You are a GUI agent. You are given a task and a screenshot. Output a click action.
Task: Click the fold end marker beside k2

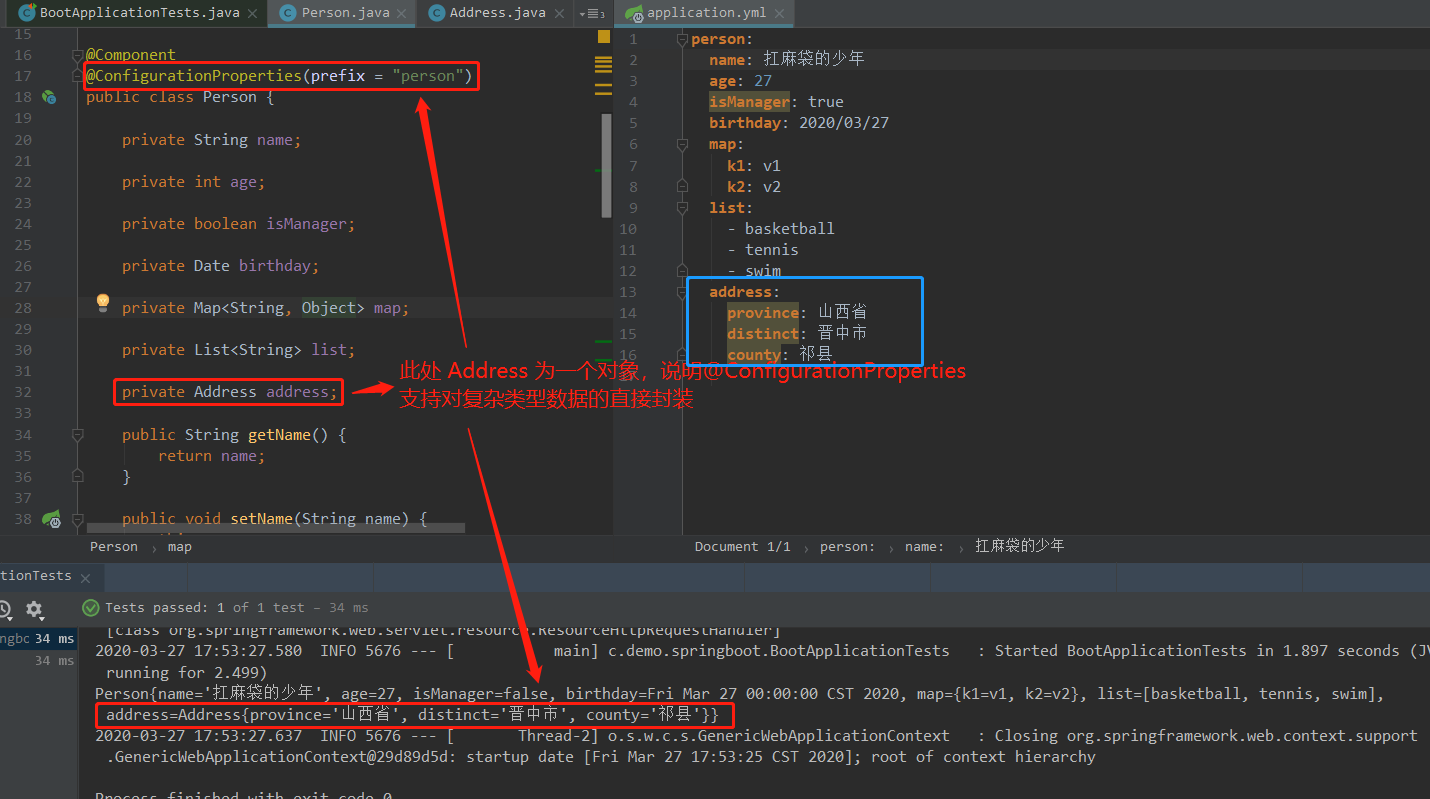(x=683, y=186)
